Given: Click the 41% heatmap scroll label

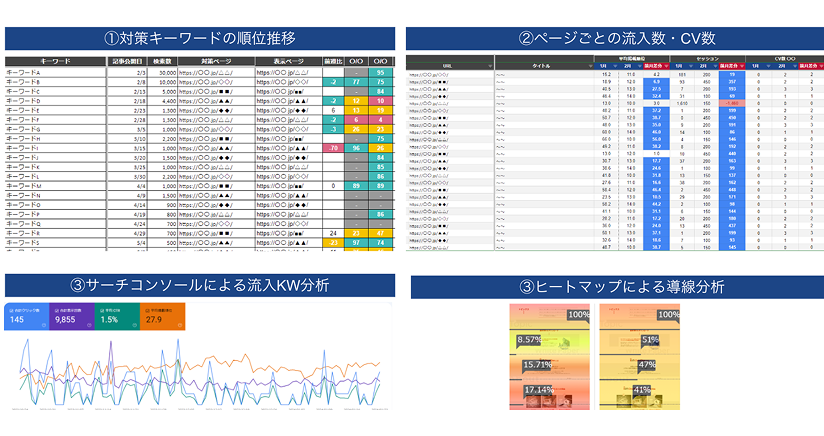Looking at the screenshot, I should click(x=642, y=390).
